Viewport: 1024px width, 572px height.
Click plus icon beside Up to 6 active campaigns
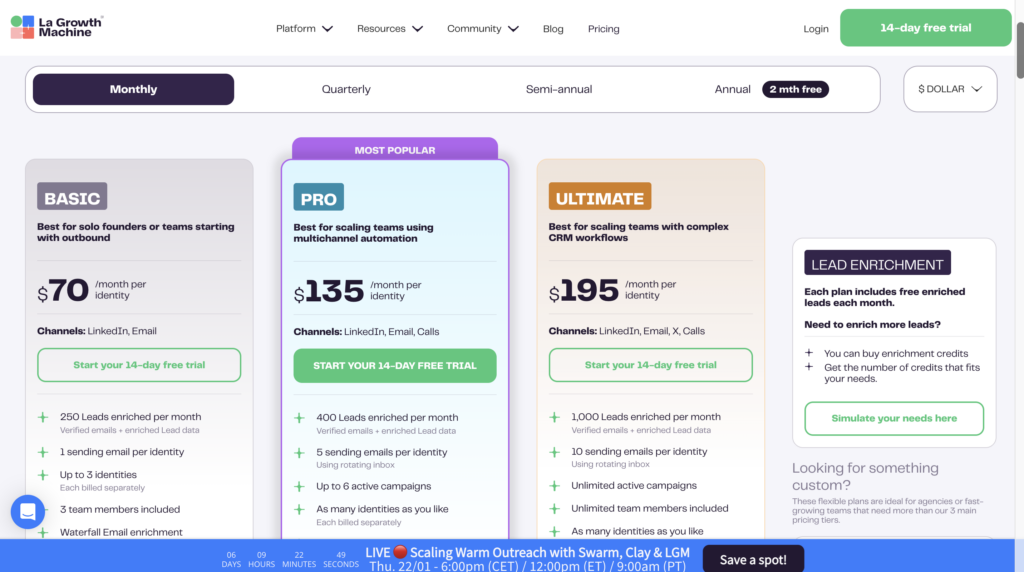point(299,486)
